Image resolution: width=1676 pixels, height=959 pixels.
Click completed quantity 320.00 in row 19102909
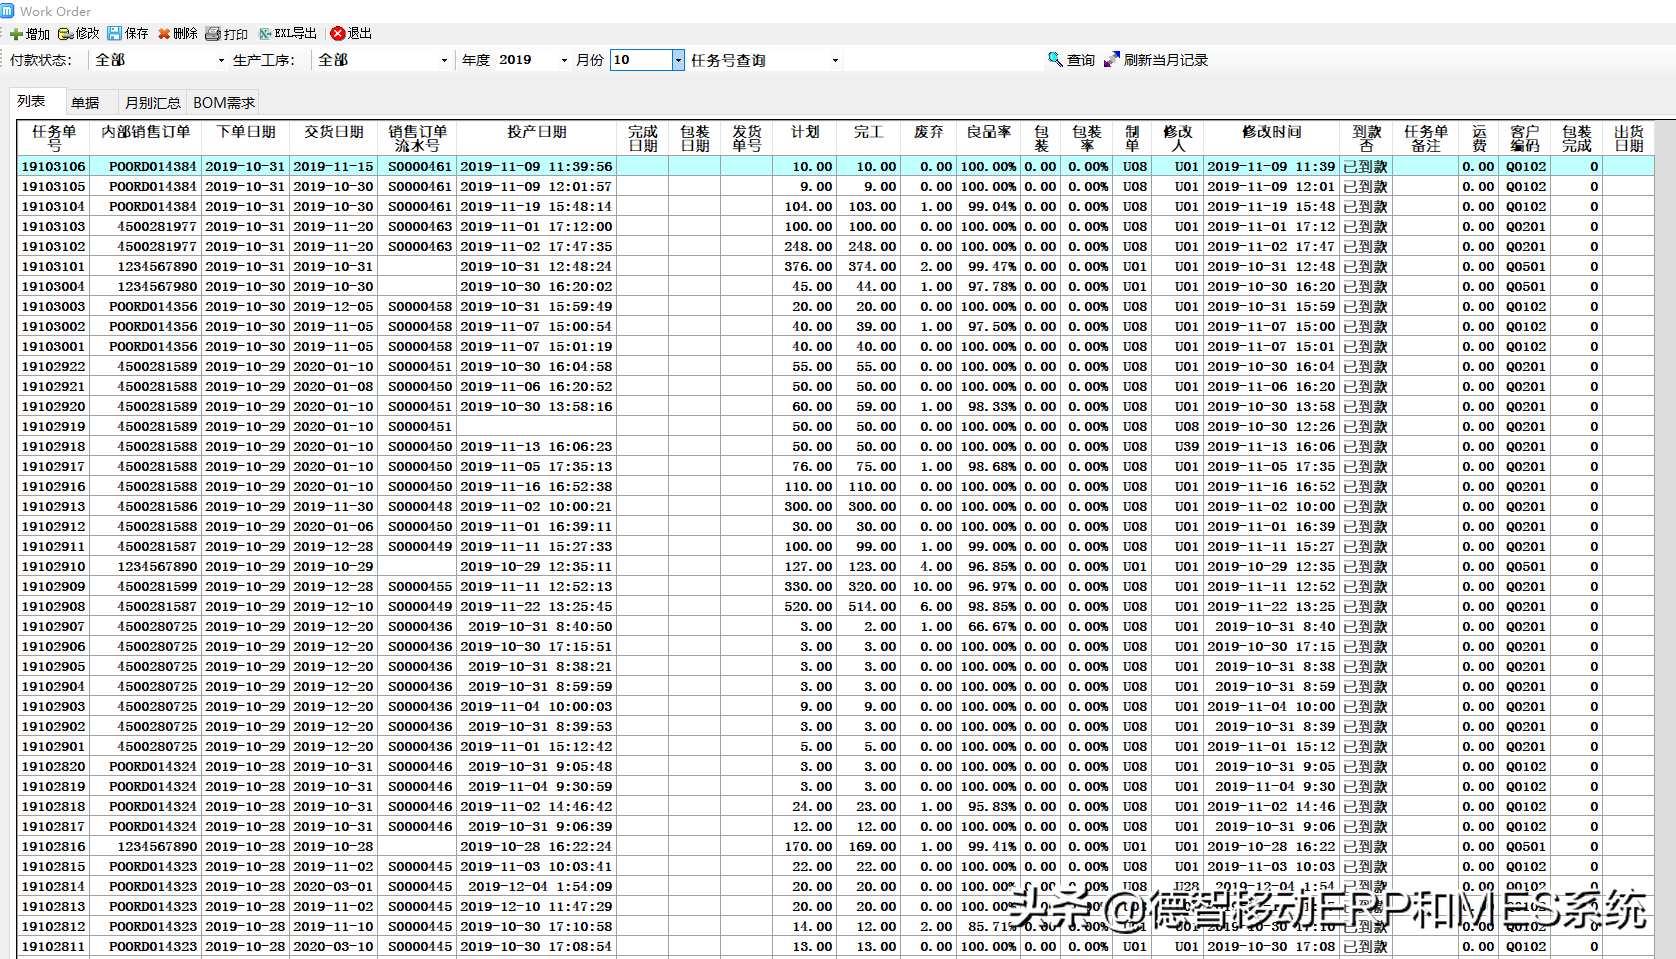coord(869,586)
